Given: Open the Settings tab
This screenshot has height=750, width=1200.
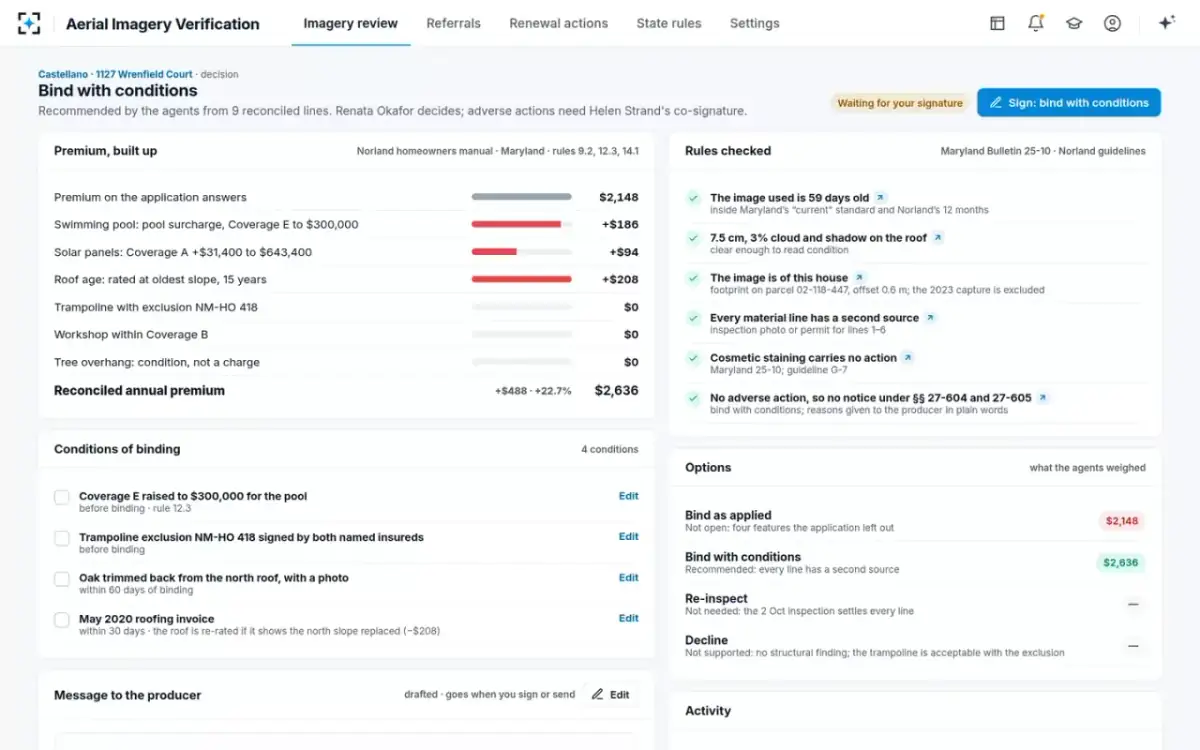Looking at the screenshot, I should tap(754, 23).
